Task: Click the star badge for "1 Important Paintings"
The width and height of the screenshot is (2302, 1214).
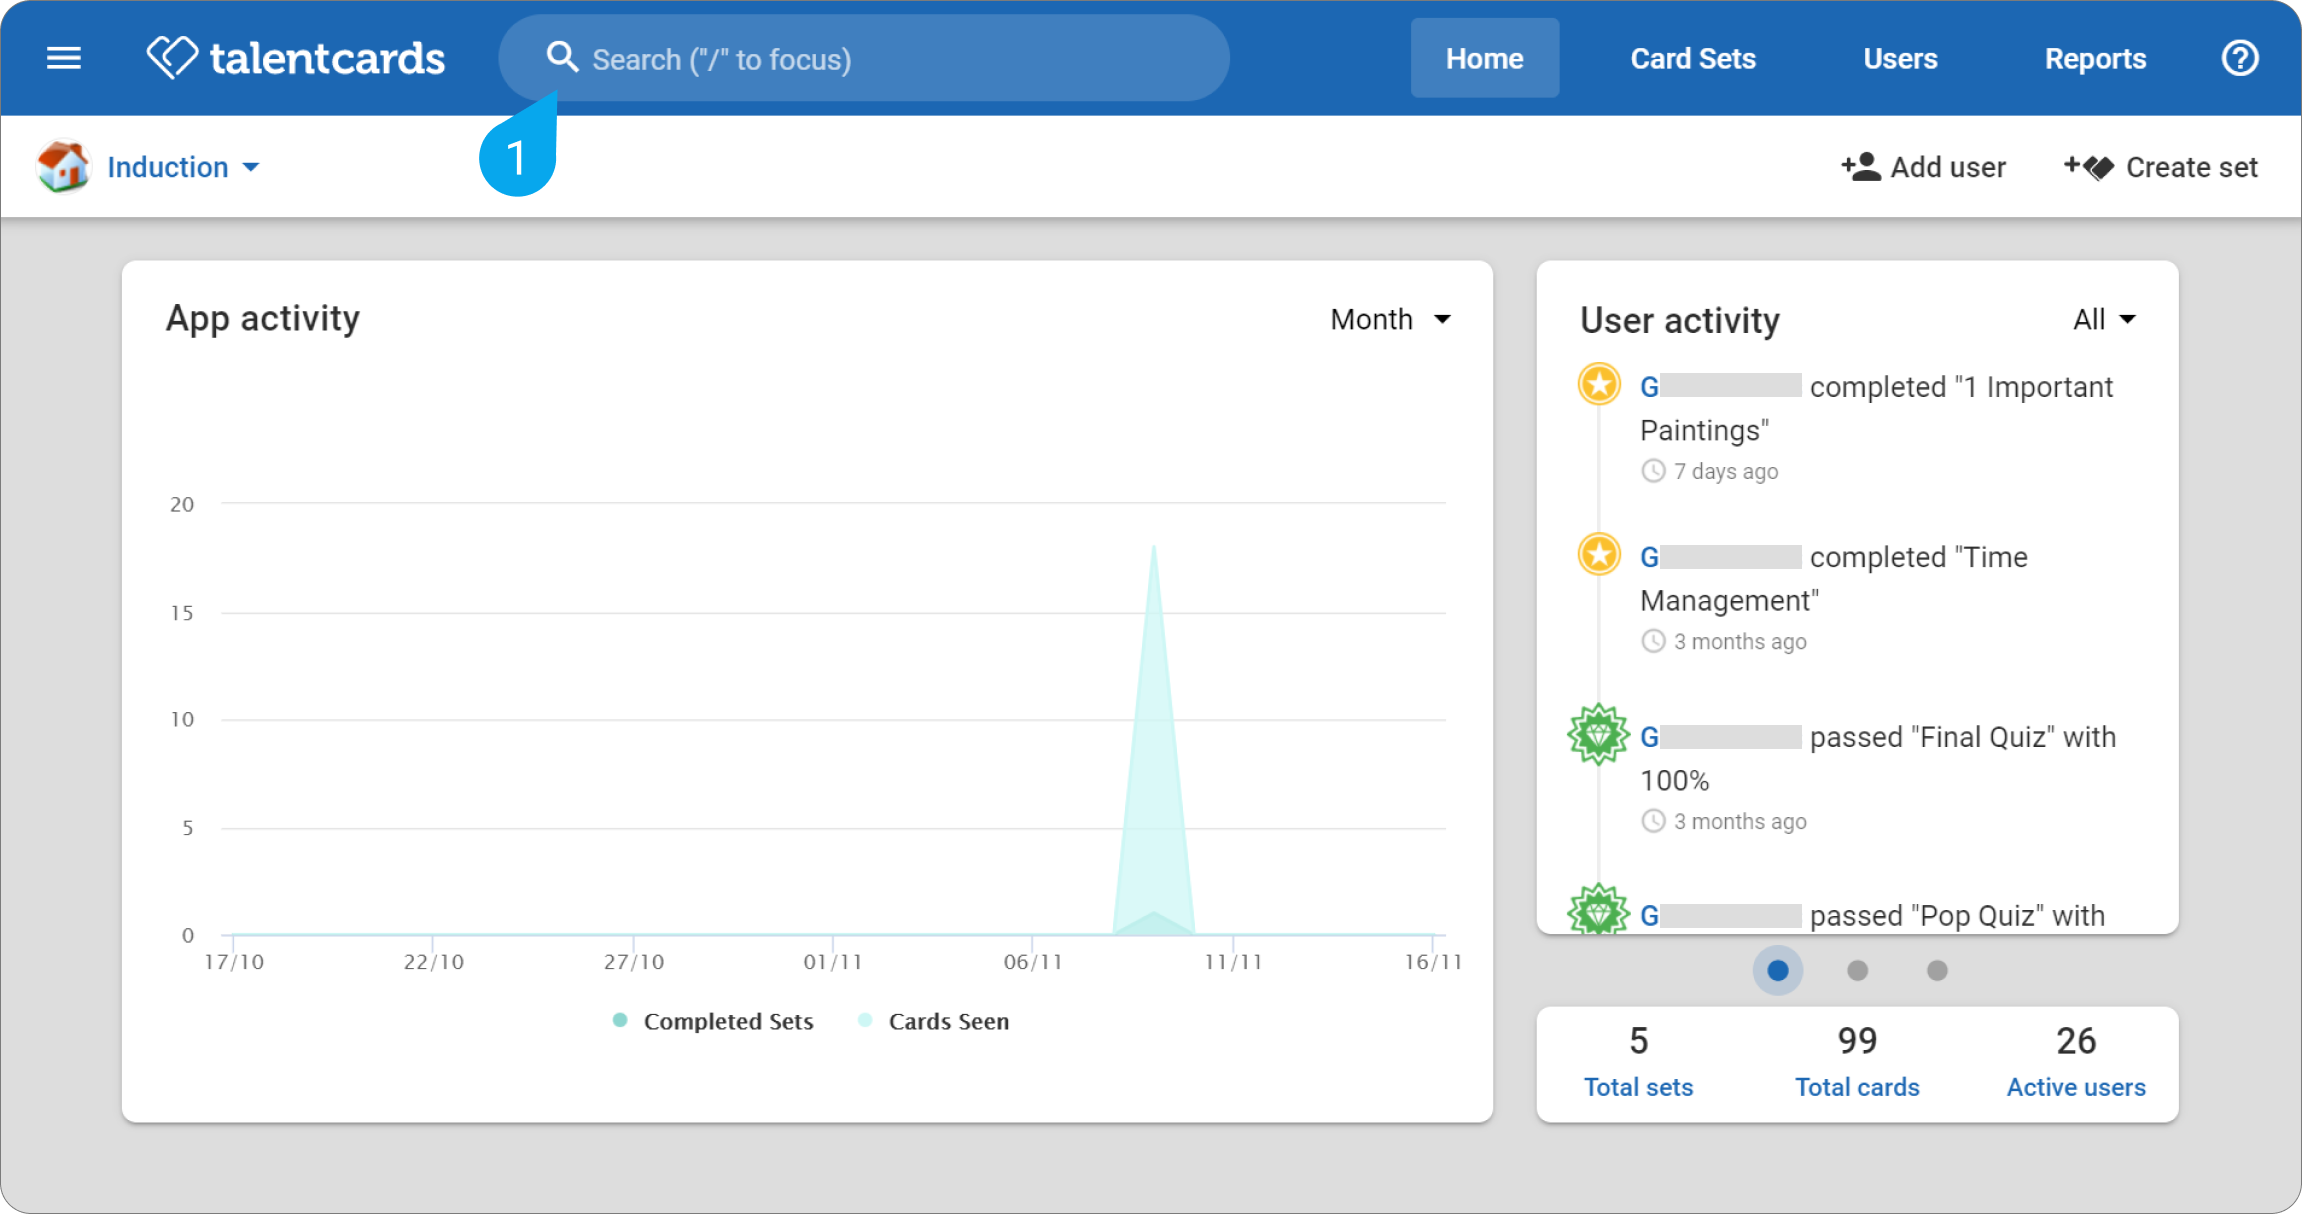Action: tap(1599, 384)
